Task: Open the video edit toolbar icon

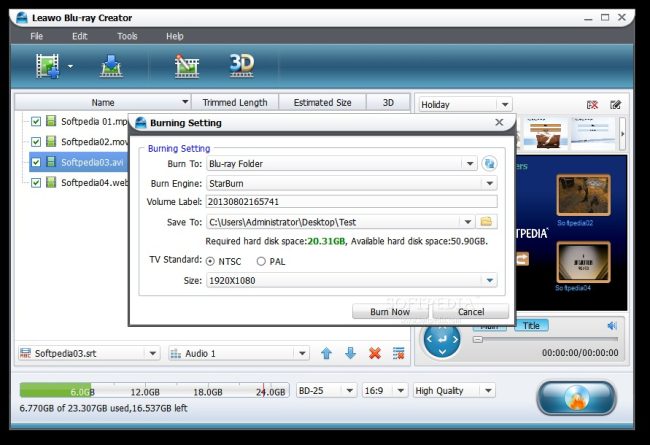Action: click(187, 66)
